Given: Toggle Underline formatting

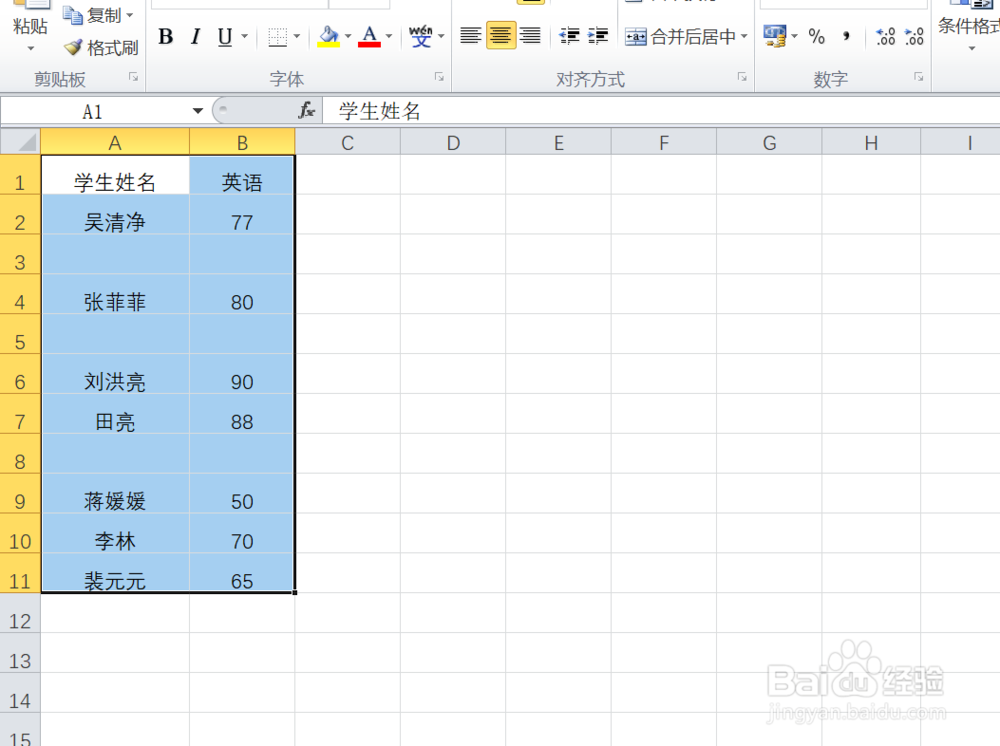Looking at the screenshot, I should click(224, 37).
